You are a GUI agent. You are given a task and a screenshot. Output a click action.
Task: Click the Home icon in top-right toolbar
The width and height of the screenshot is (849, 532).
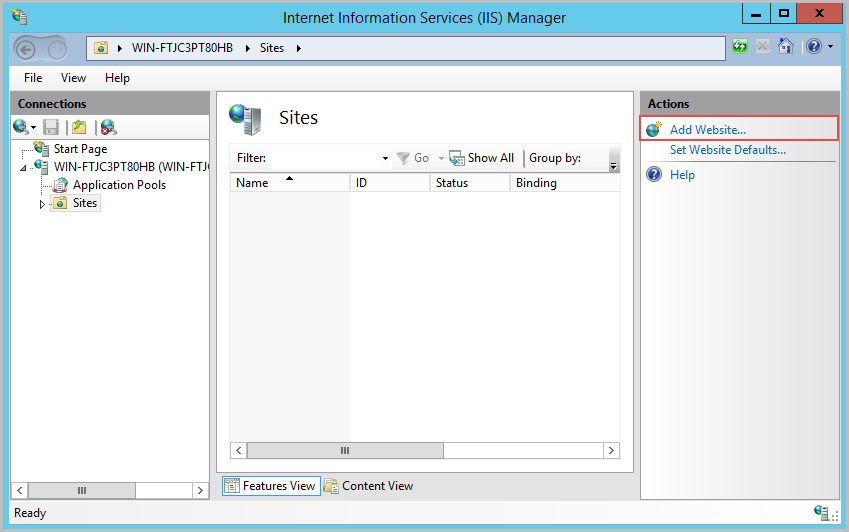pos(786,47)
